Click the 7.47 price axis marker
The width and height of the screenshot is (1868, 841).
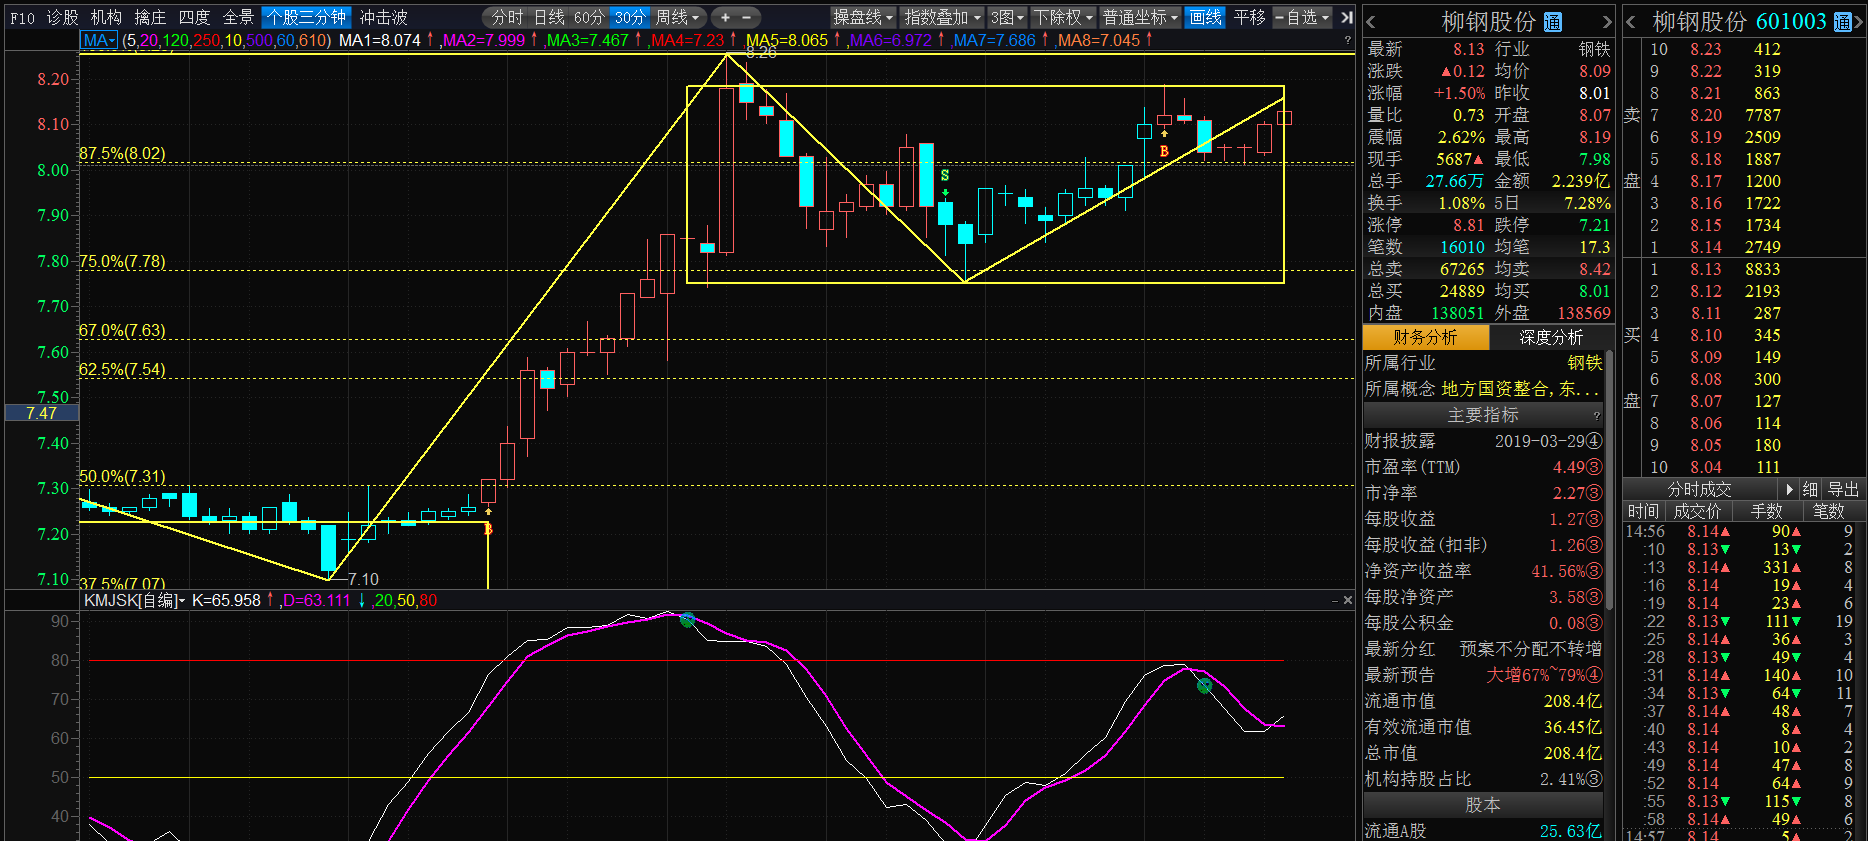[41, 413]
